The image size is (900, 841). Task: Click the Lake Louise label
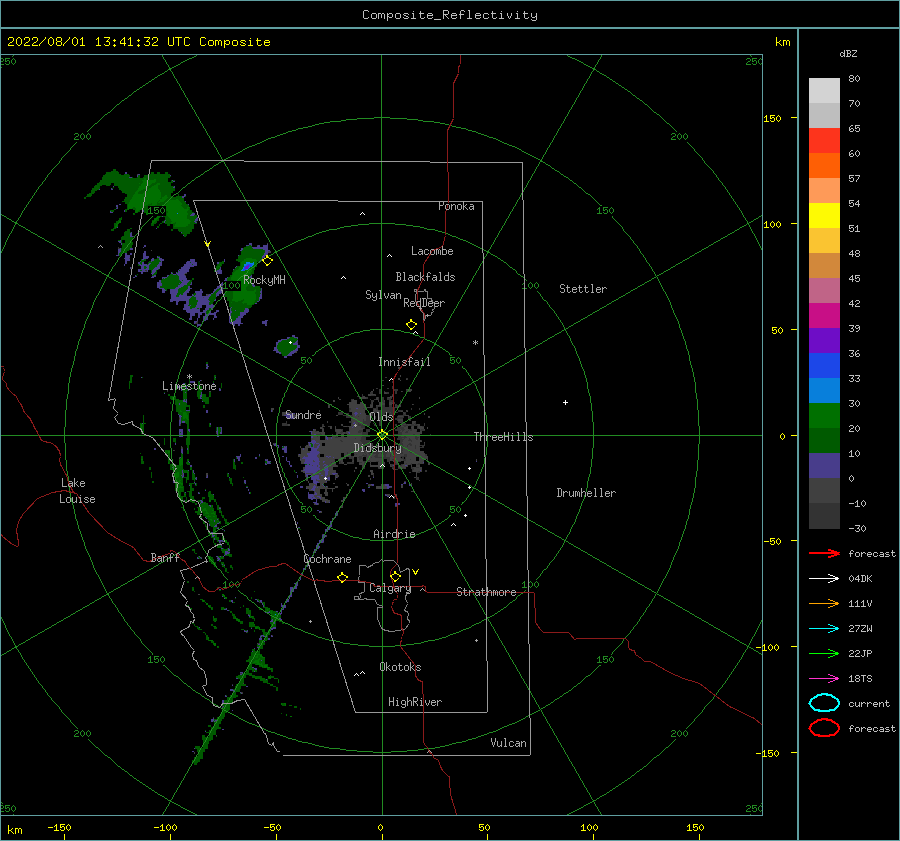pos(77,491)
